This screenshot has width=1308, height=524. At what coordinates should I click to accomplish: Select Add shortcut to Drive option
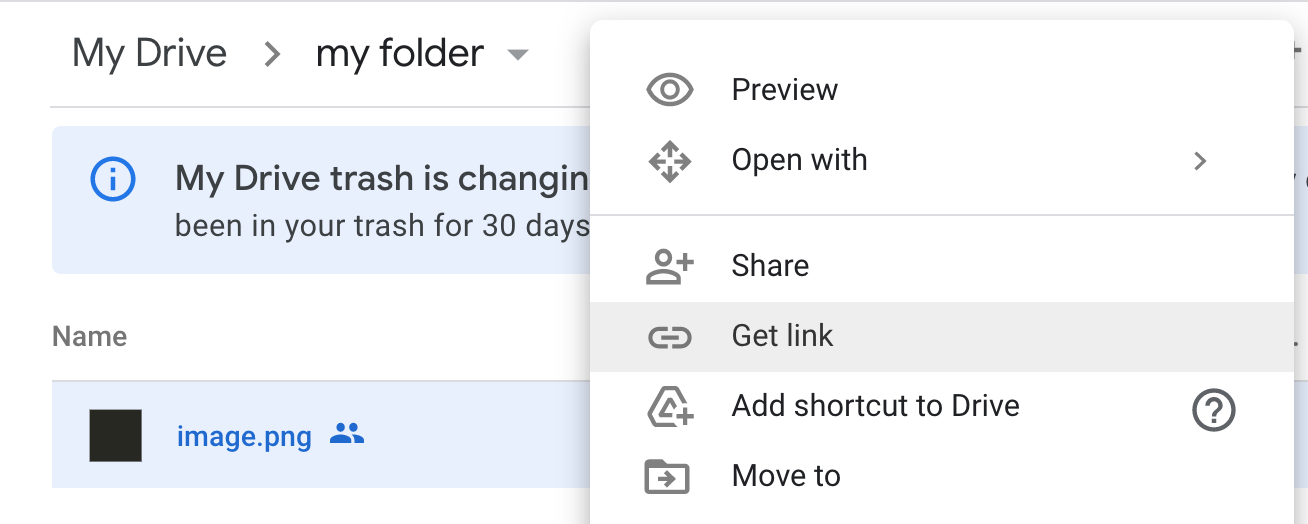tap(875, 406)
